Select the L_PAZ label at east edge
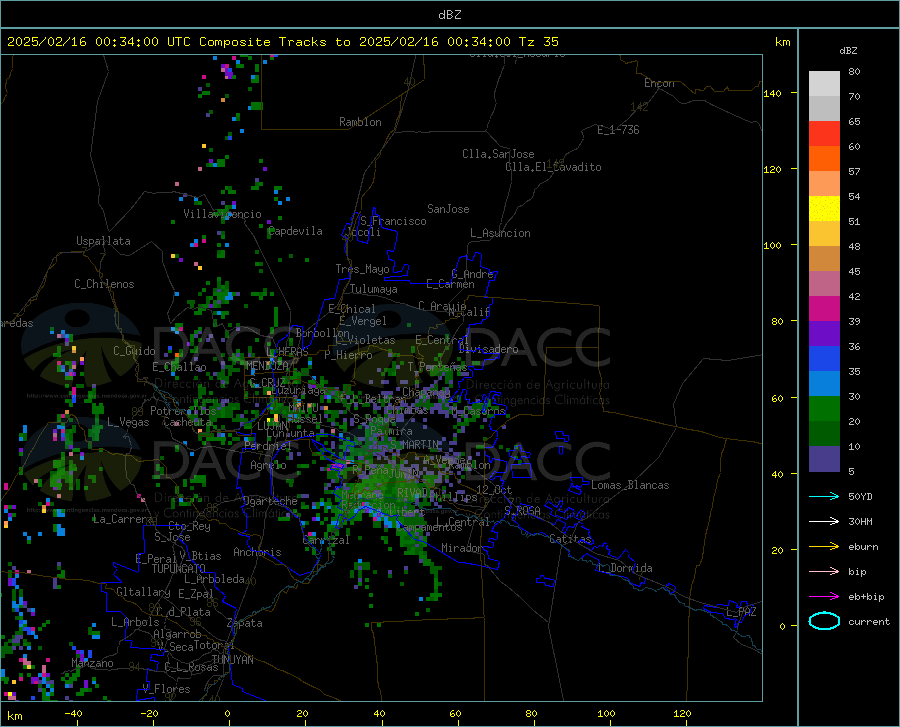Image resolution: width=900 pixels, height=727 pixels. pos(741,612)
